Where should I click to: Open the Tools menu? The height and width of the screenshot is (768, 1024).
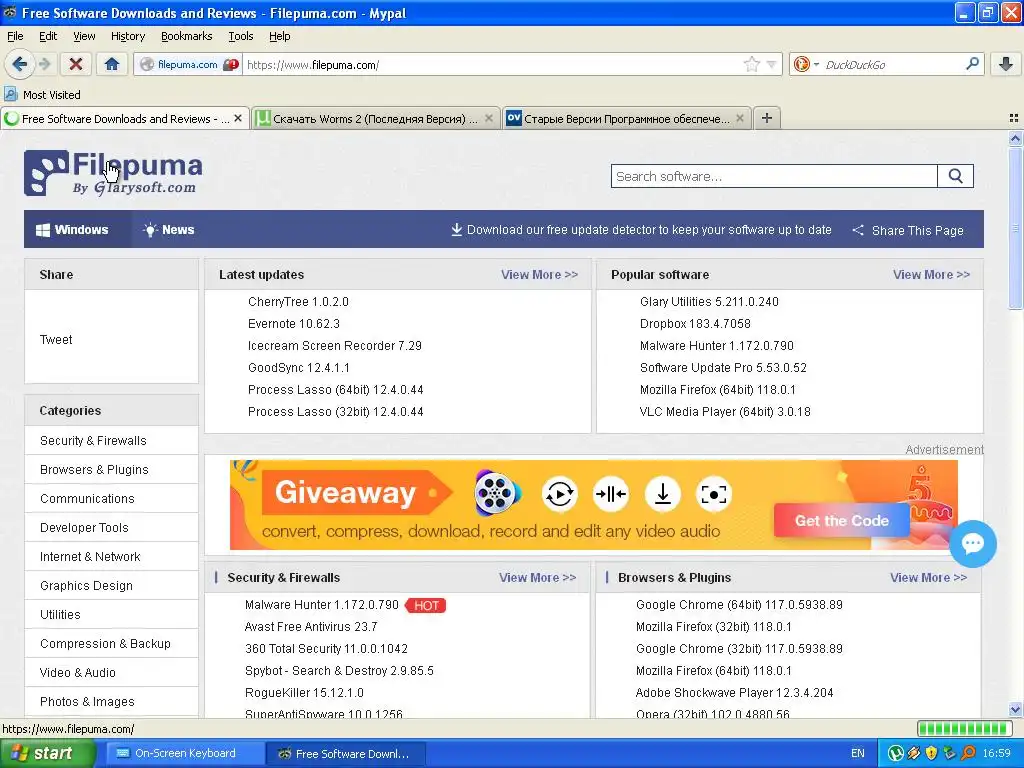(241, 36)
